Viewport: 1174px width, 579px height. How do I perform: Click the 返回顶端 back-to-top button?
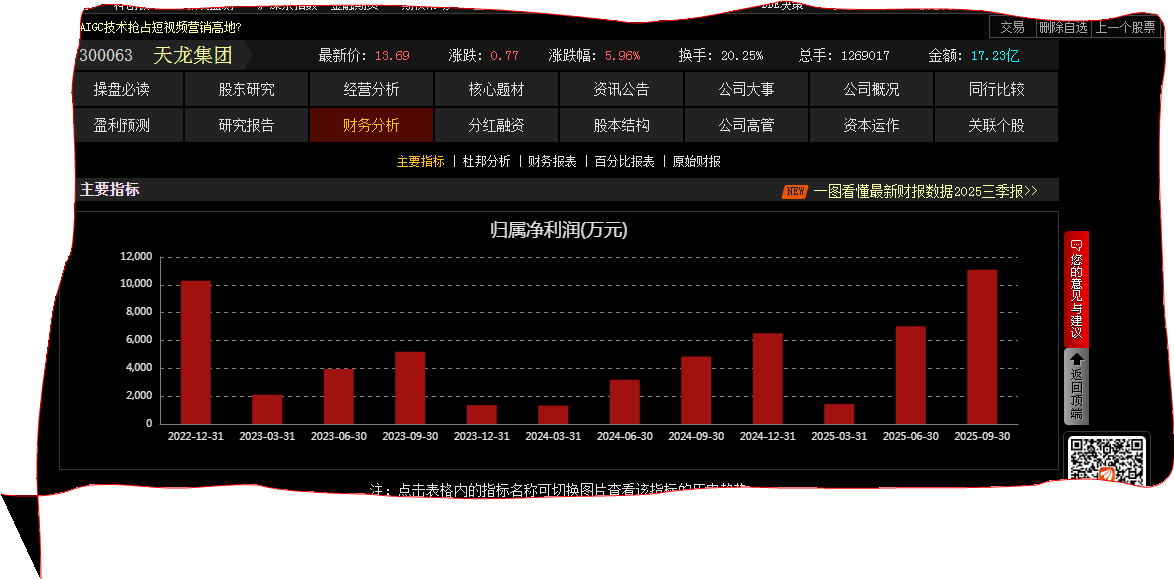[1077, 386]
